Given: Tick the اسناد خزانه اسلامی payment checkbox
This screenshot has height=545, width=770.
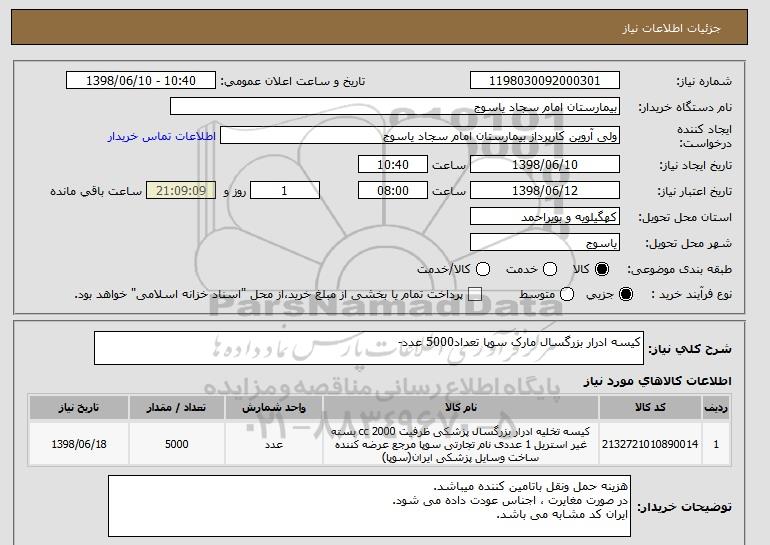Looking at the screenshot, I should 475,294.
